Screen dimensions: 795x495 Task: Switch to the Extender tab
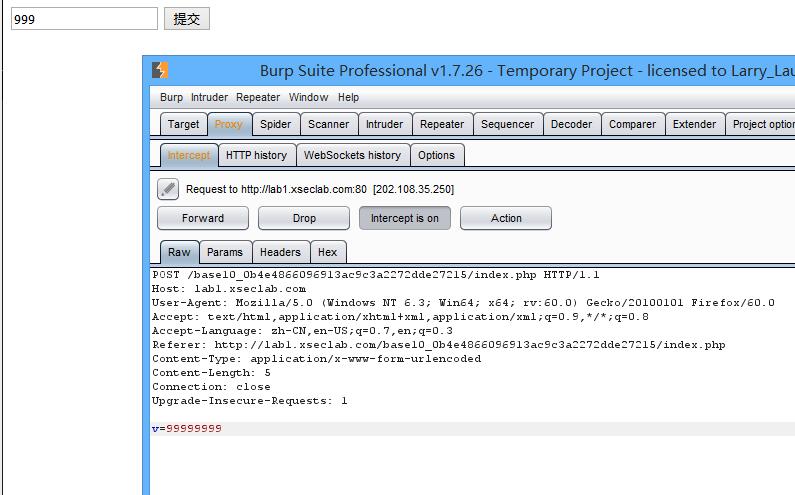tap(695, 124)
